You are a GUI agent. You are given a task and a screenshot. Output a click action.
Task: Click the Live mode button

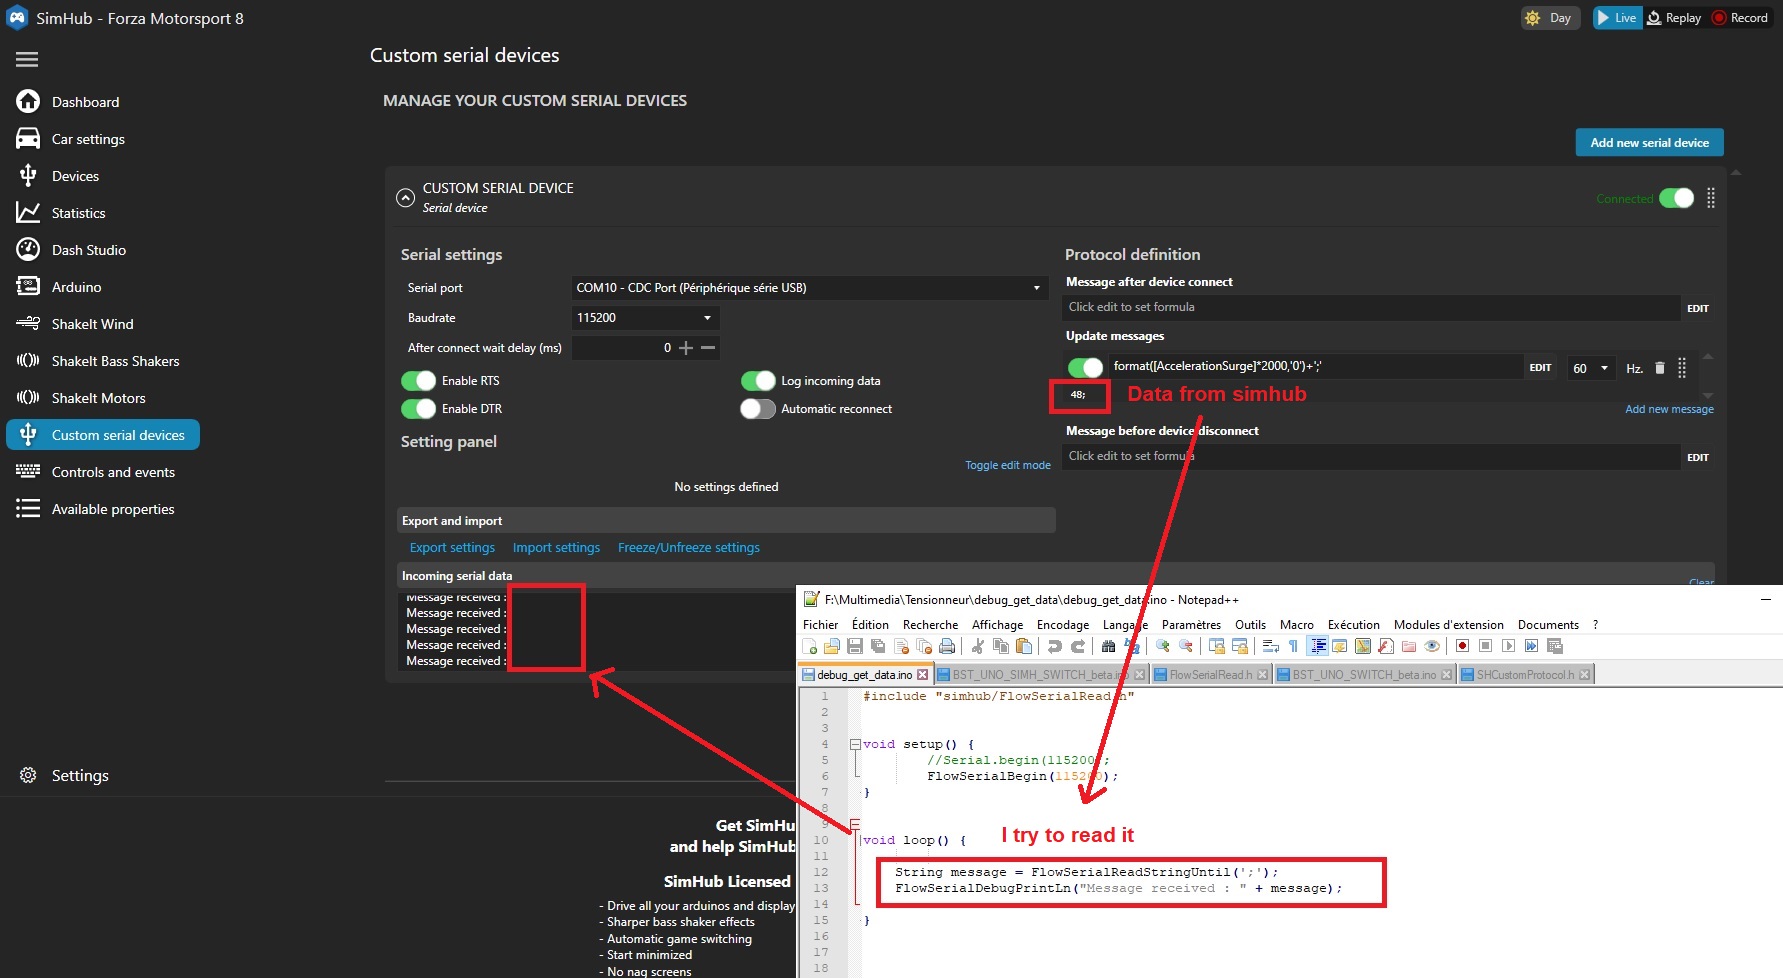[x=1617, y=18]
